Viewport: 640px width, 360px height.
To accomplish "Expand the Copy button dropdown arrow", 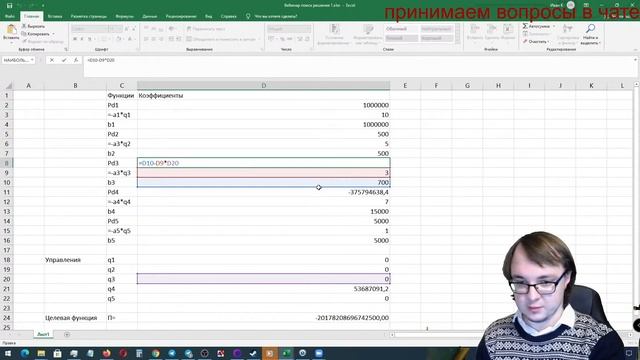I will click(53, 34).
